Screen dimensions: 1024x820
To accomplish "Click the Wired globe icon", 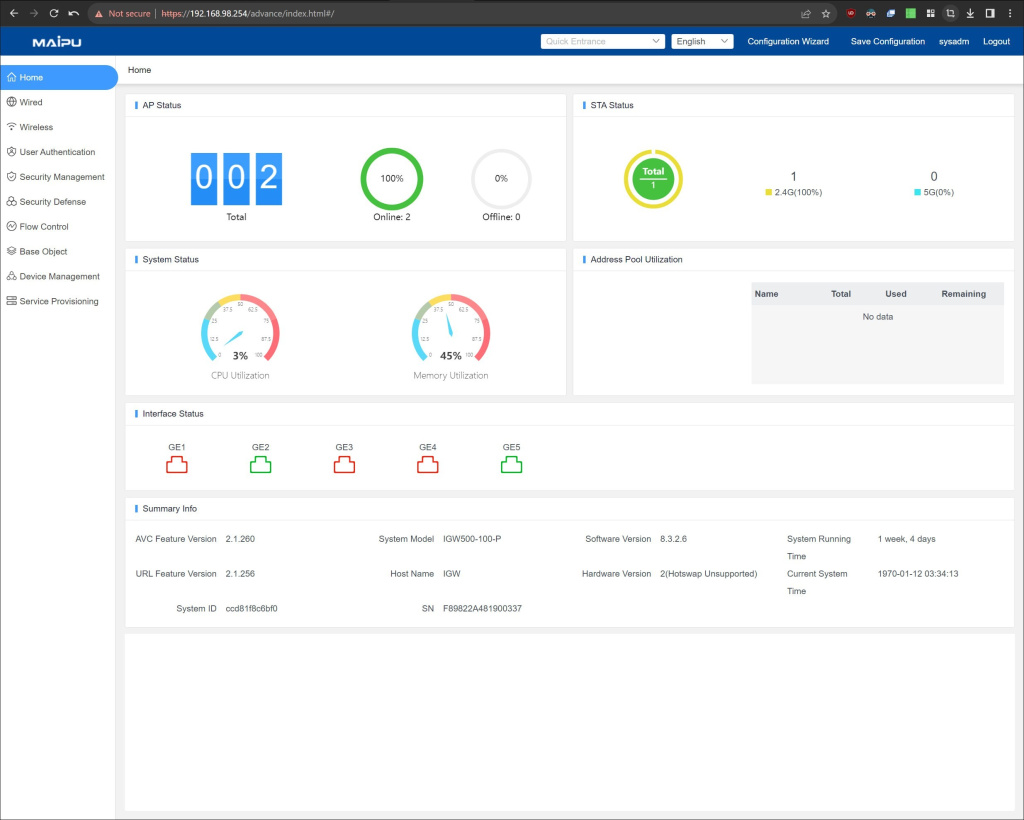I will [11, 102].
